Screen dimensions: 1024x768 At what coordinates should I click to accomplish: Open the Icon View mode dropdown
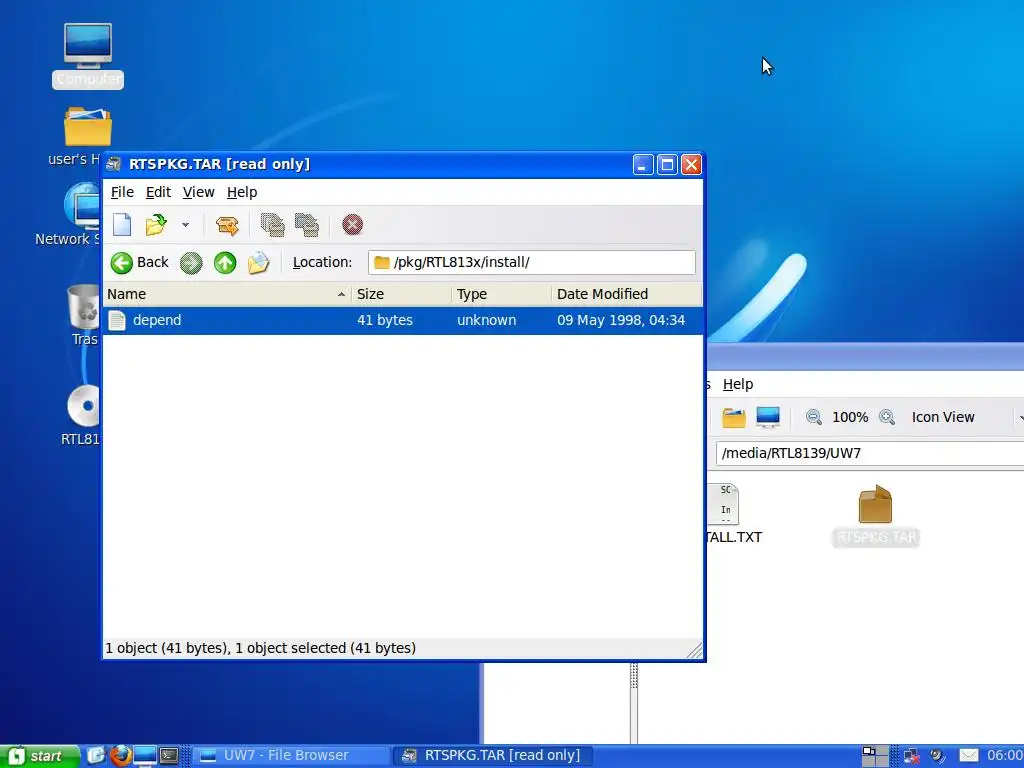pyautogui.click(x=966, y=417)
